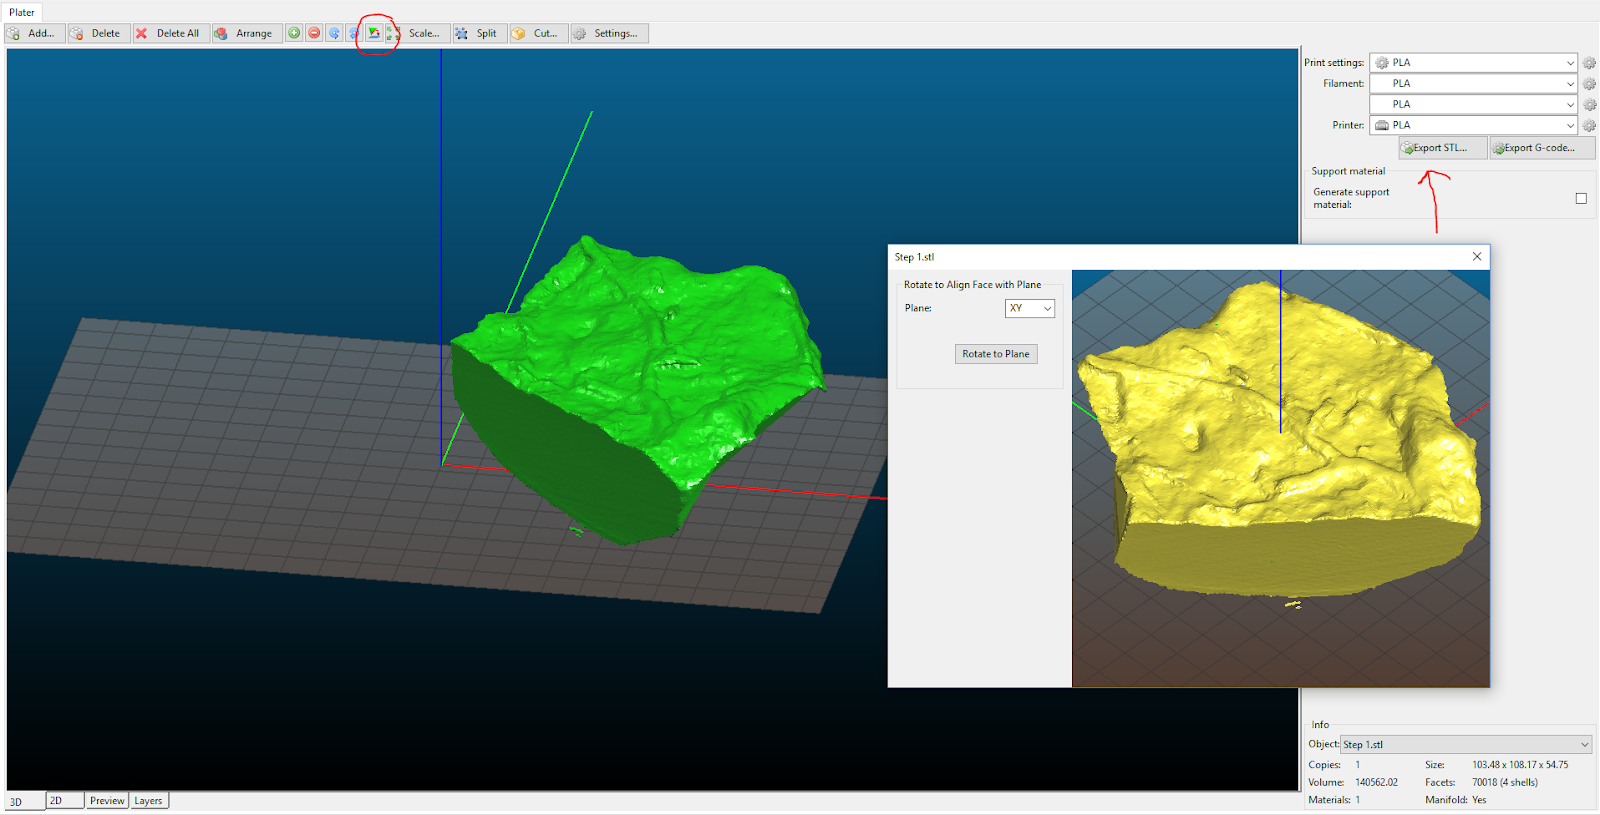Click the volume value 140562.02

click(1376, 783)
